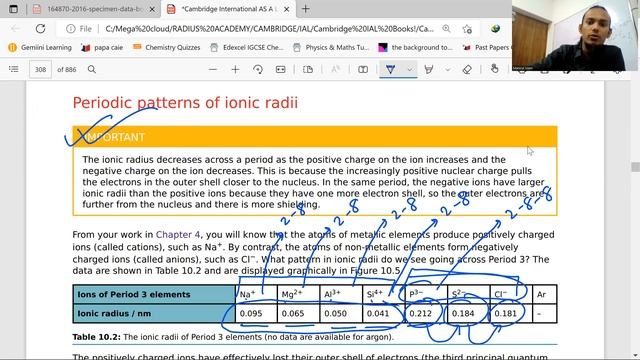This screenshot has height=360, width=640.
Task: Click the 'Periodic patterns of ionic radii' heading
Action: pyautogui.click(x=185, y=103)
